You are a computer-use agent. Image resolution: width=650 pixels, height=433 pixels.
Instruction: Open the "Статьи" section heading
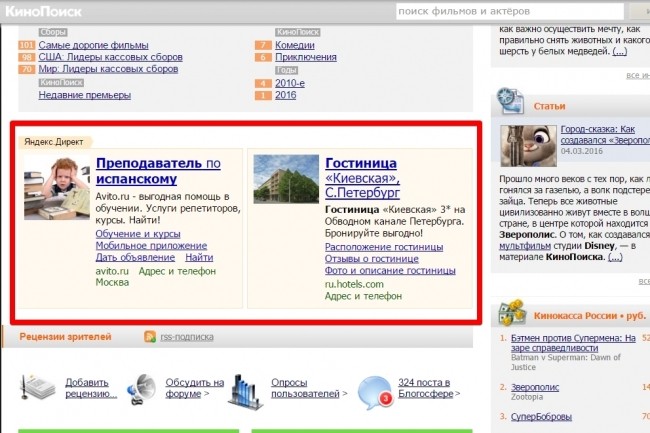click(549, 106)
